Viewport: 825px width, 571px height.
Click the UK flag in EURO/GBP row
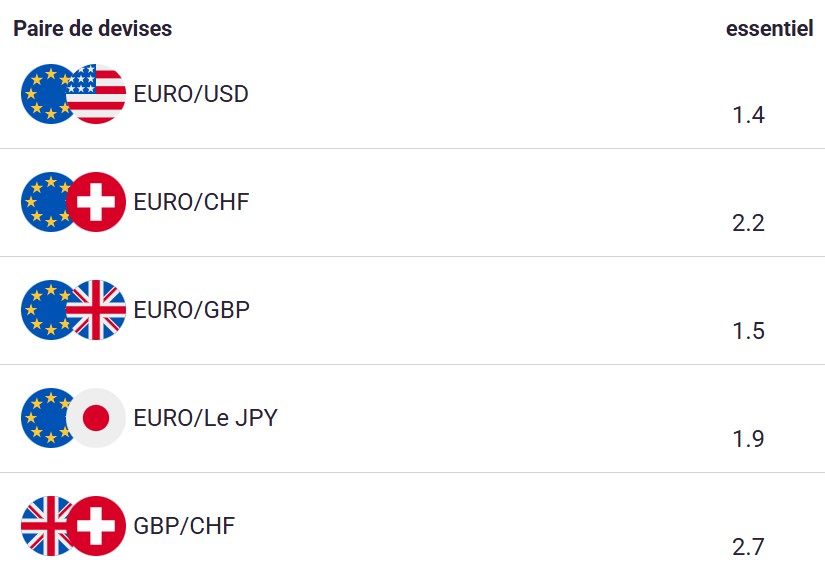99,310
